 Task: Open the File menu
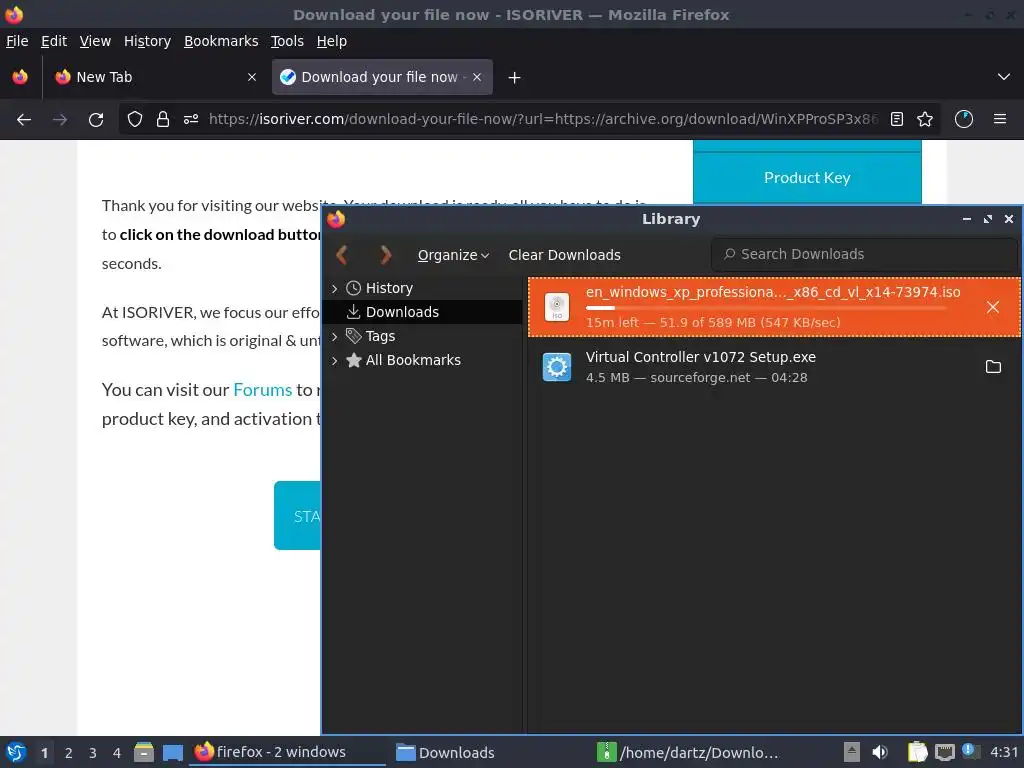[17, 41]
